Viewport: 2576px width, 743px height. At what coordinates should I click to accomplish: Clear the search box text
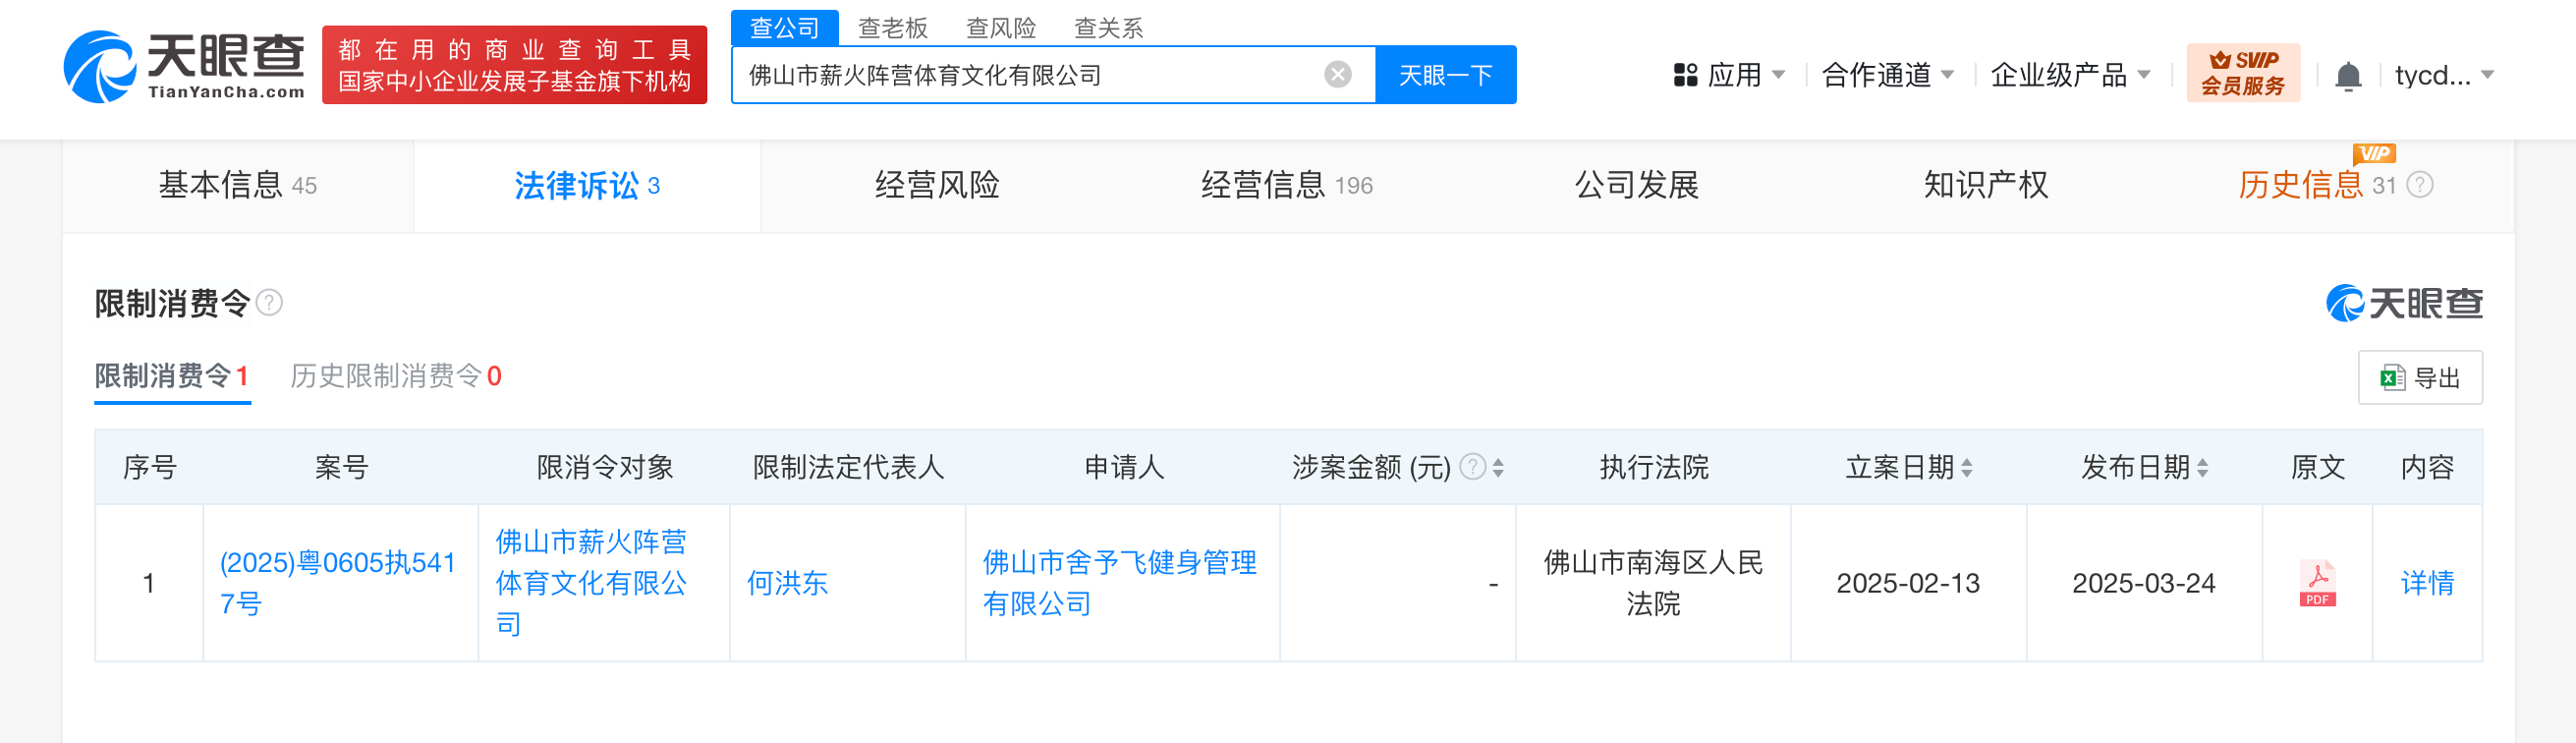point(1337,74)
